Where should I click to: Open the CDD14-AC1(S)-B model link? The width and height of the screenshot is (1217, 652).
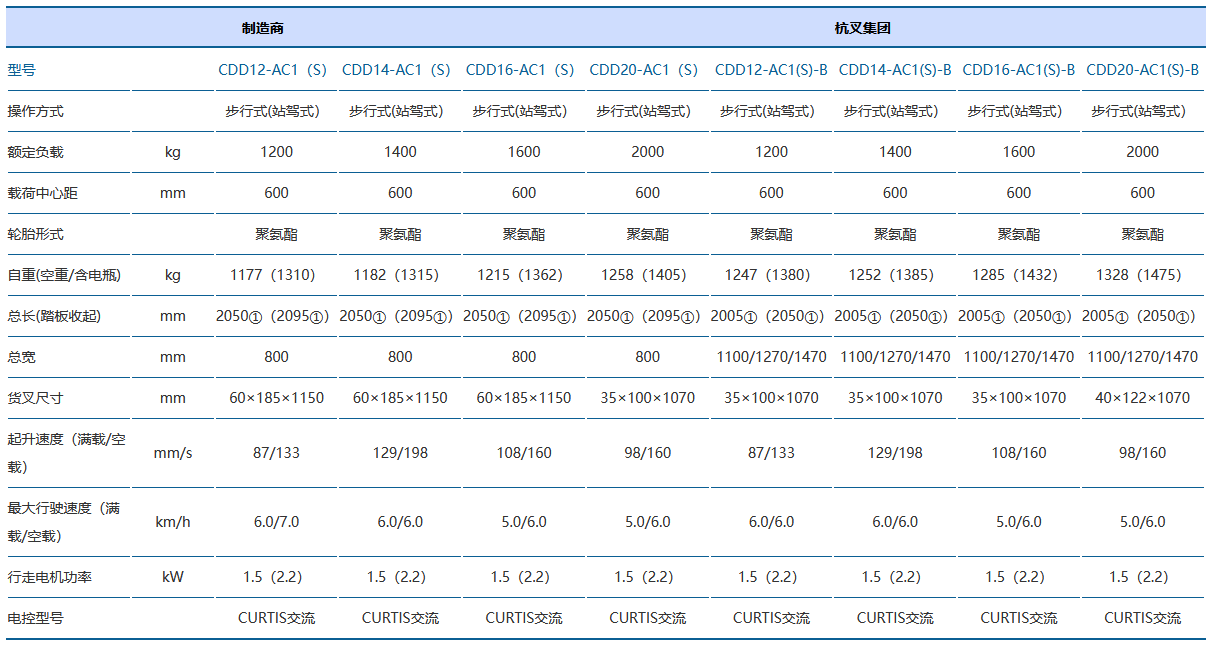point(895,70)
